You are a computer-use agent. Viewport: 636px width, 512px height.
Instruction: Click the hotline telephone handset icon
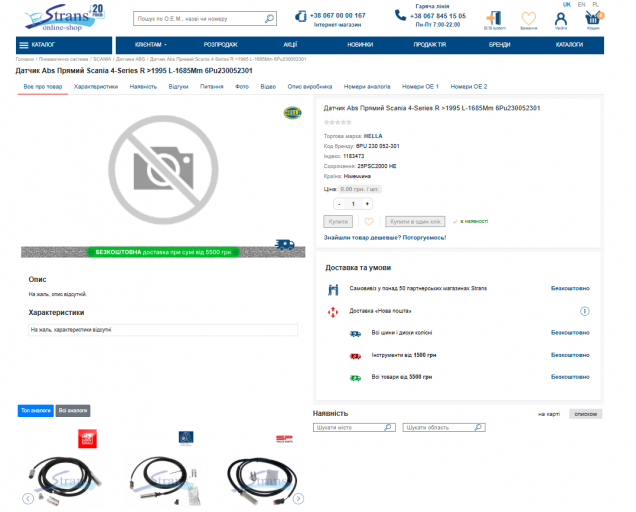(x=400, y=15)
